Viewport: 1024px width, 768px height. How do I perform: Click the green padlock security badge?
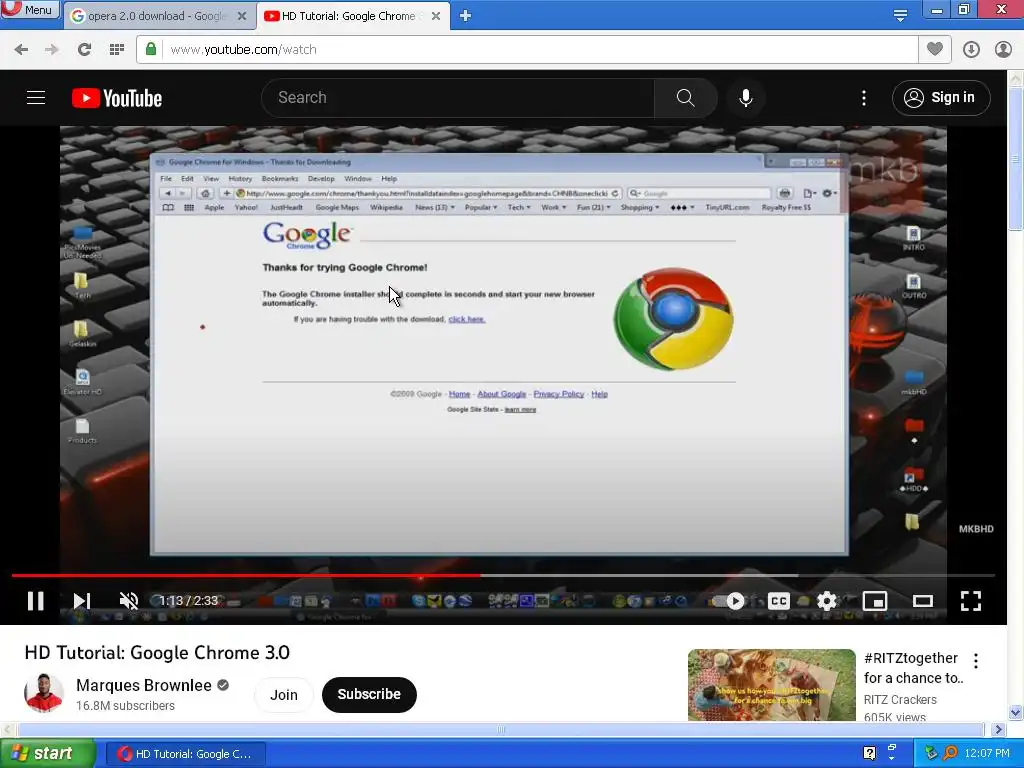pyautogui.click(x=151, y=49)
